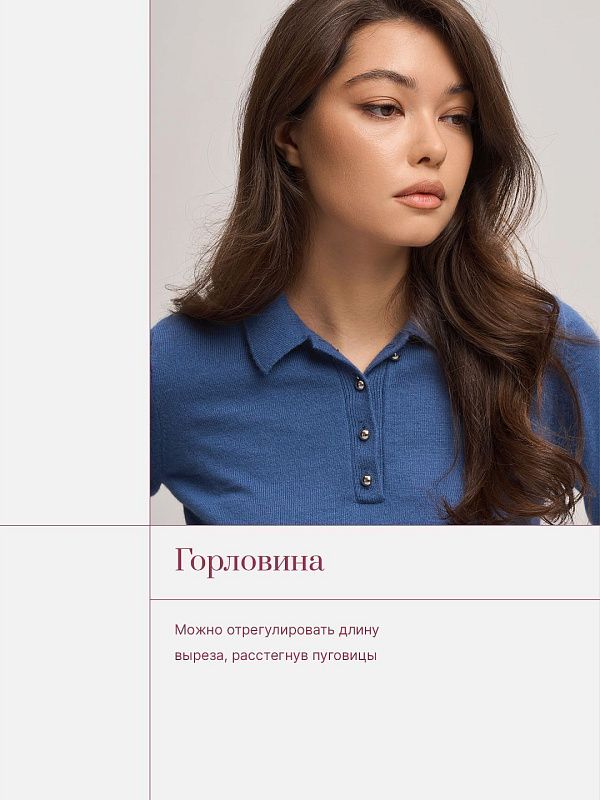Click the lowest metal button on placket
Screen dimensions: 600x800
(366, 480)
